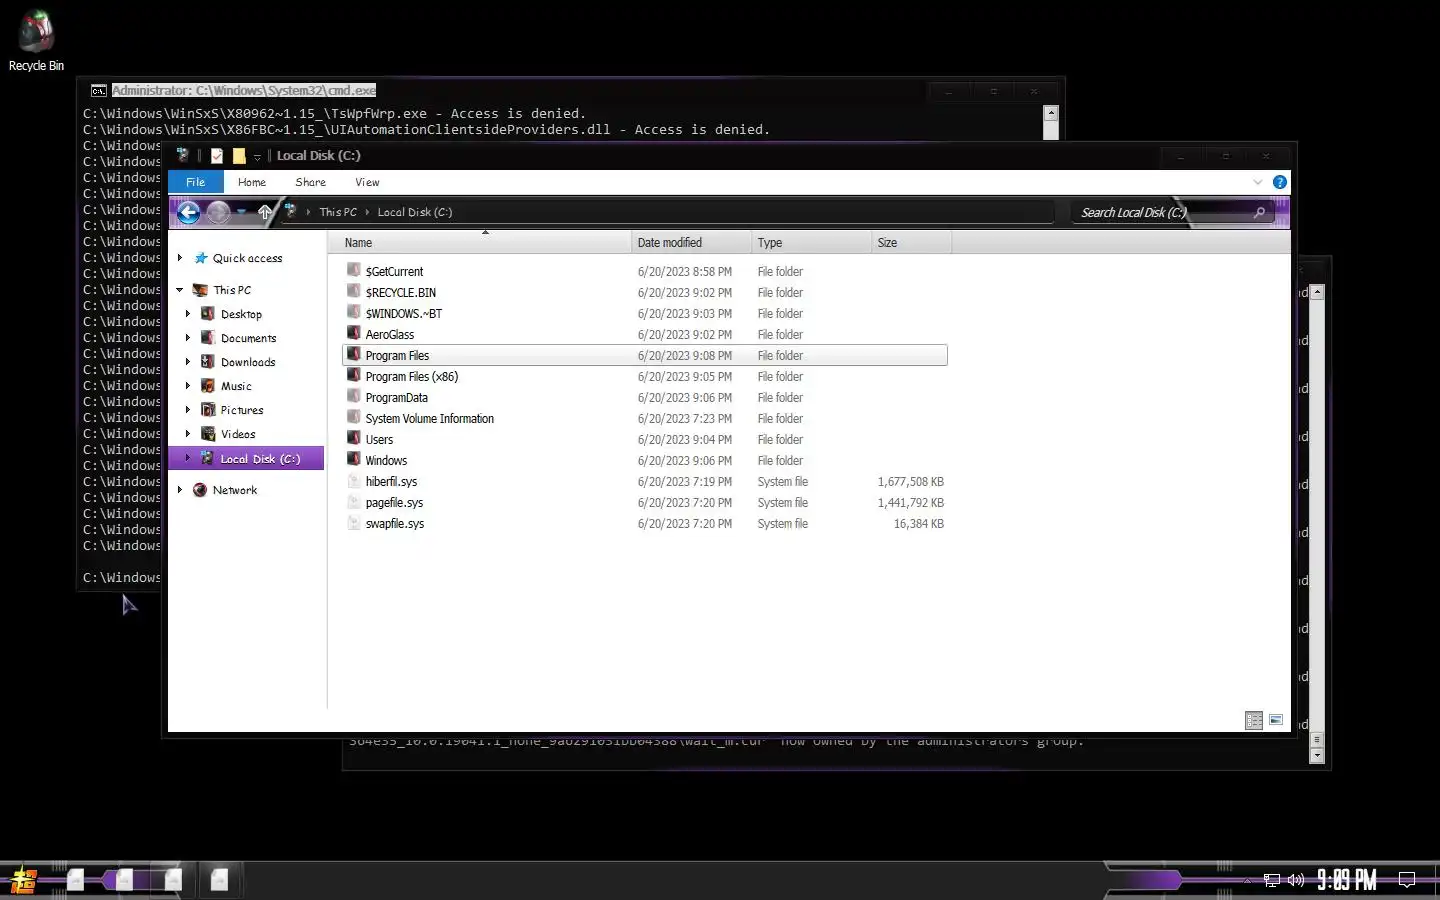Screen dimensions: 1440x900
Task: Click scroll-up arrow in background cmd window
Action: click(x=1317, y=292)
